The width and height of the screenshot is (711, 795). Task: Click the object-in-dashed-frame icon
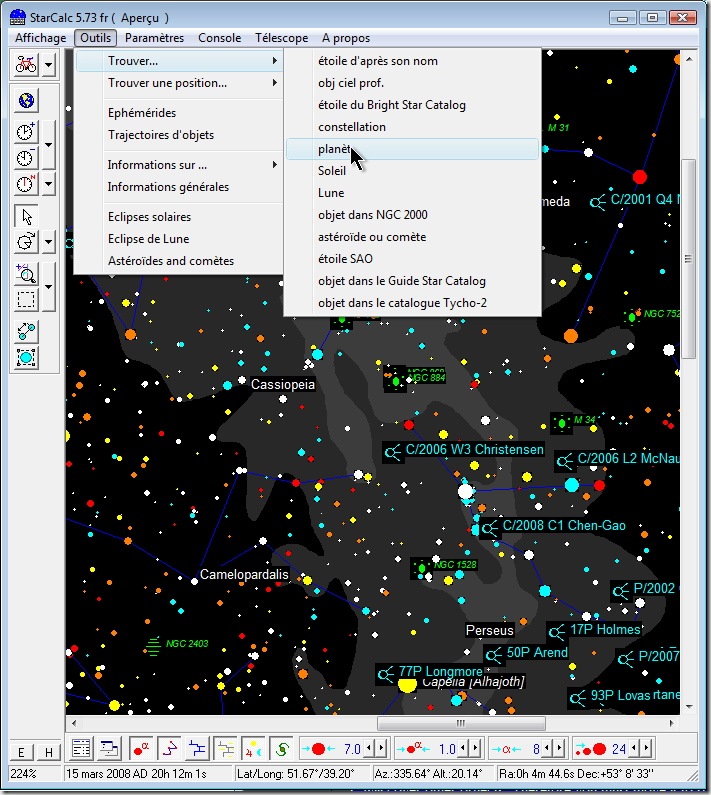coord(26,357)
